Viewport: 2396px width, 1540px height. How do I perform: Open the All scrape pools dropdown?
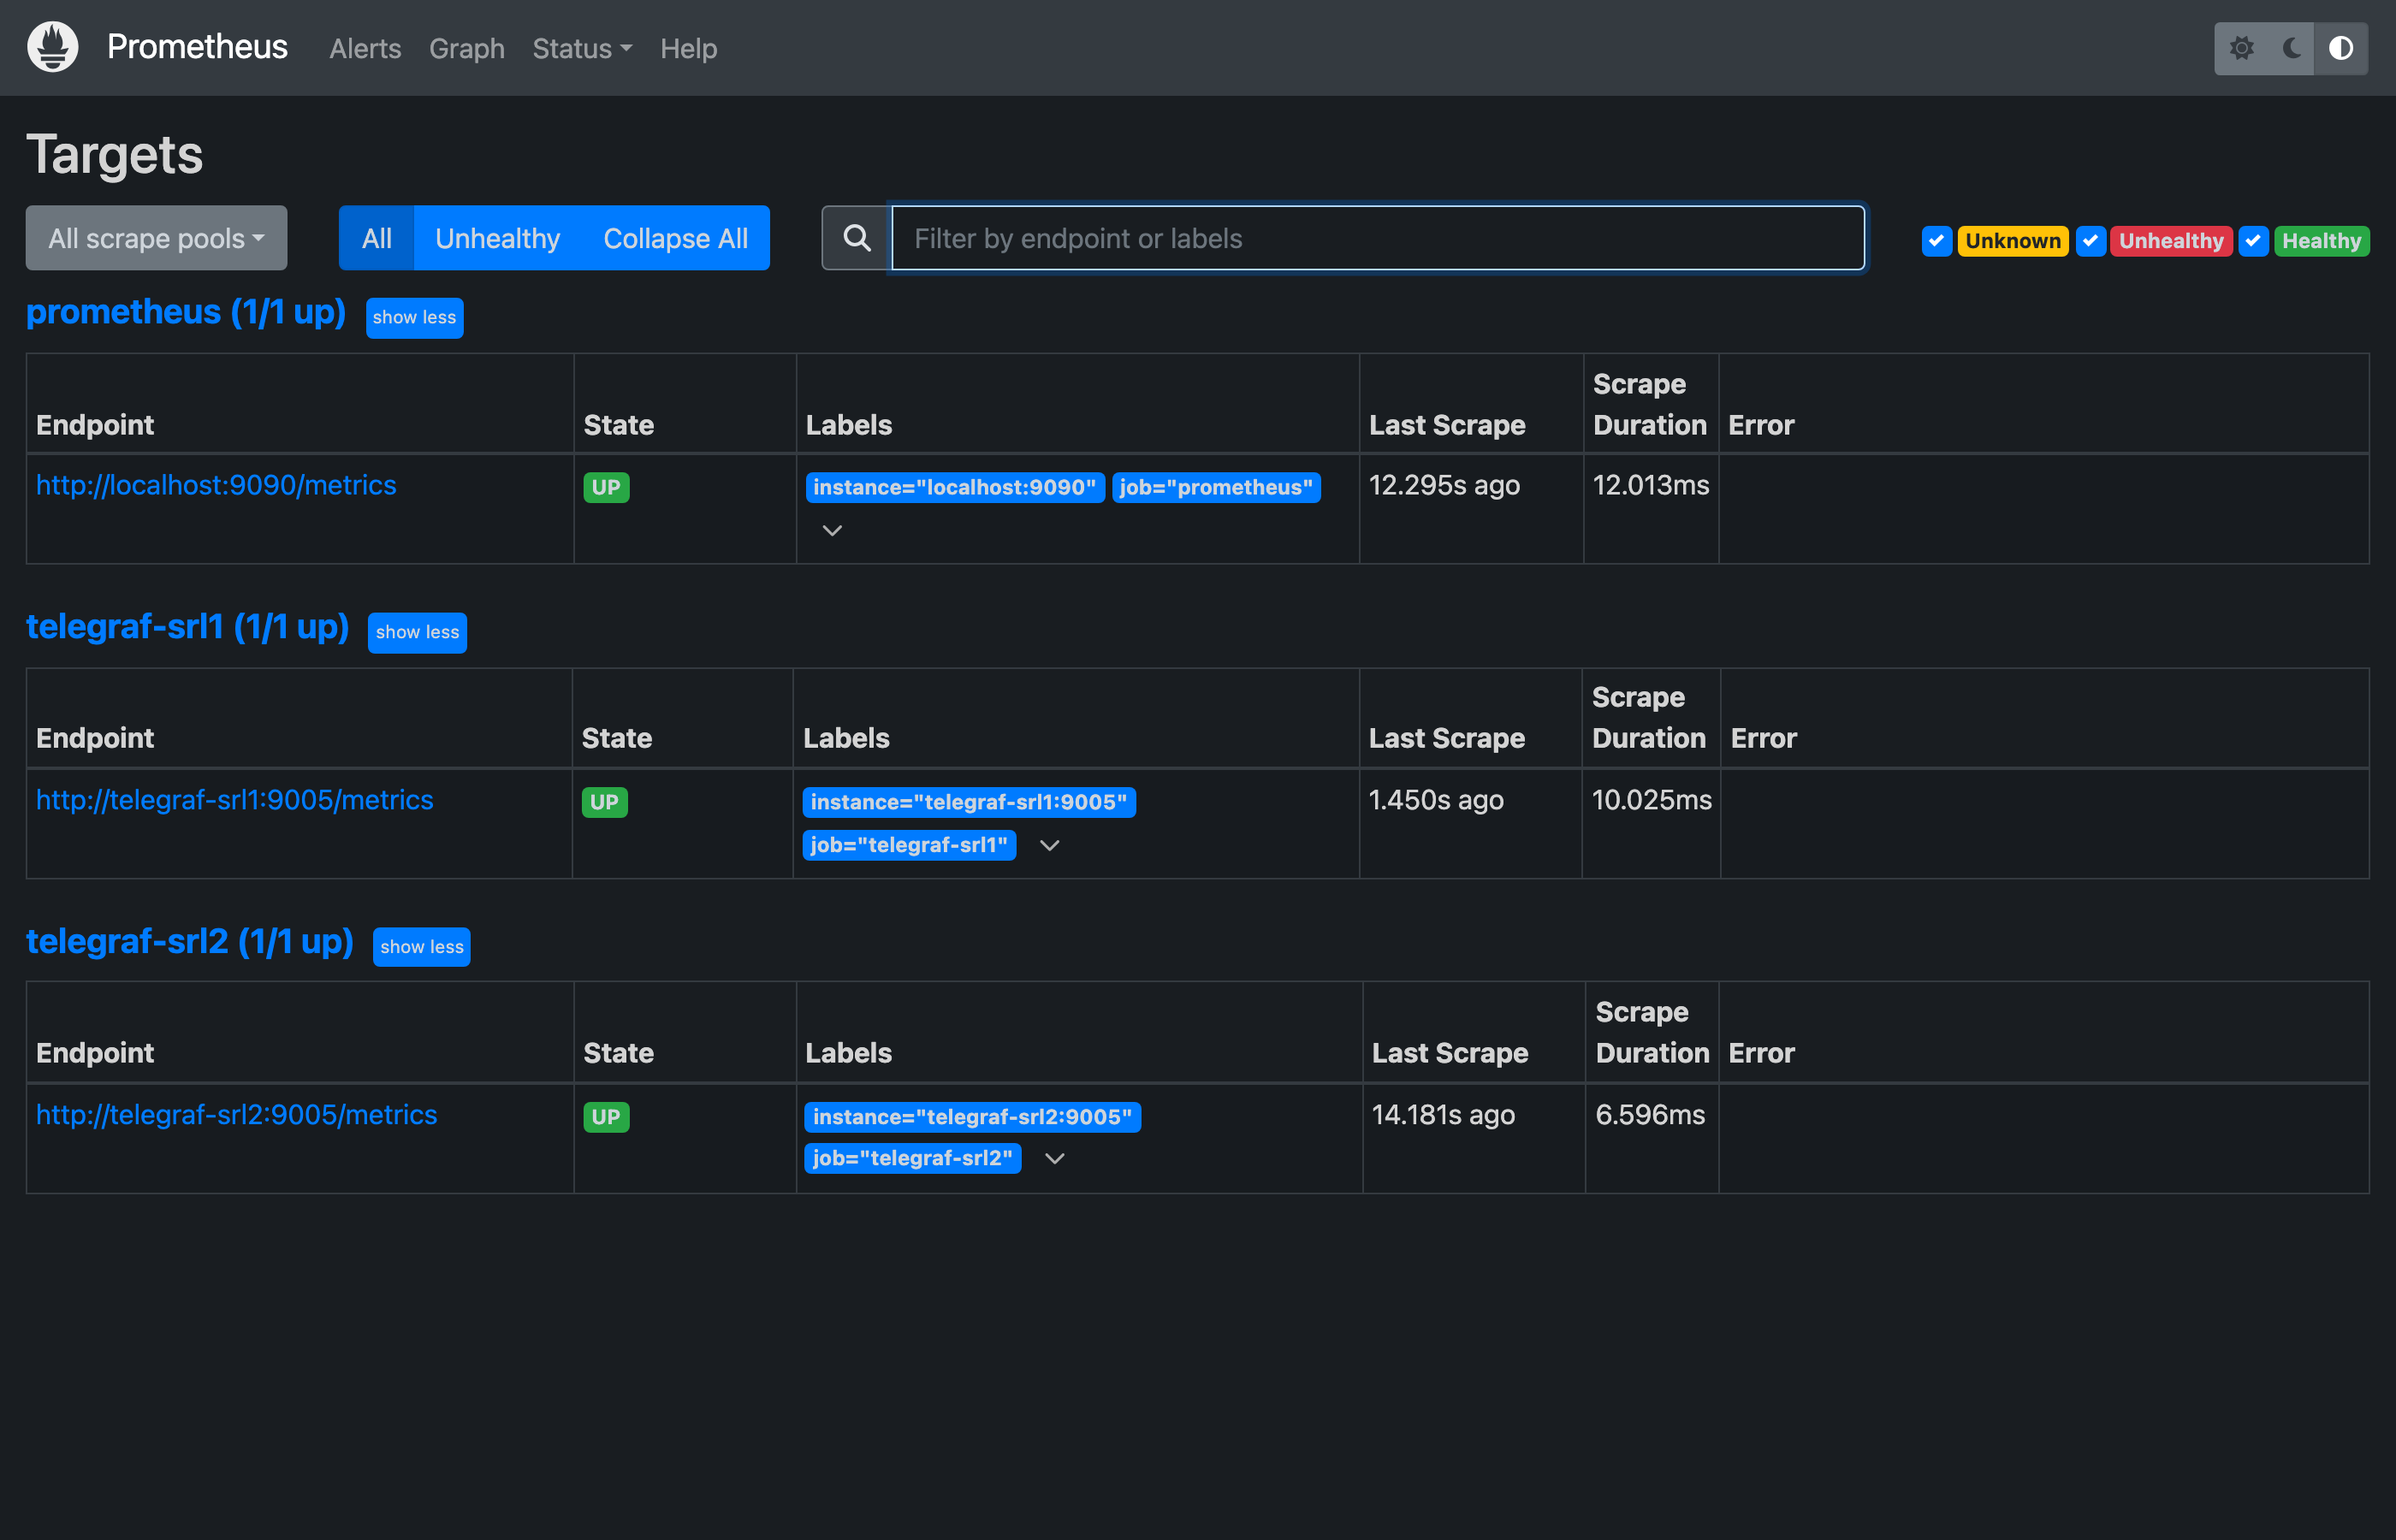pos(156,238)
